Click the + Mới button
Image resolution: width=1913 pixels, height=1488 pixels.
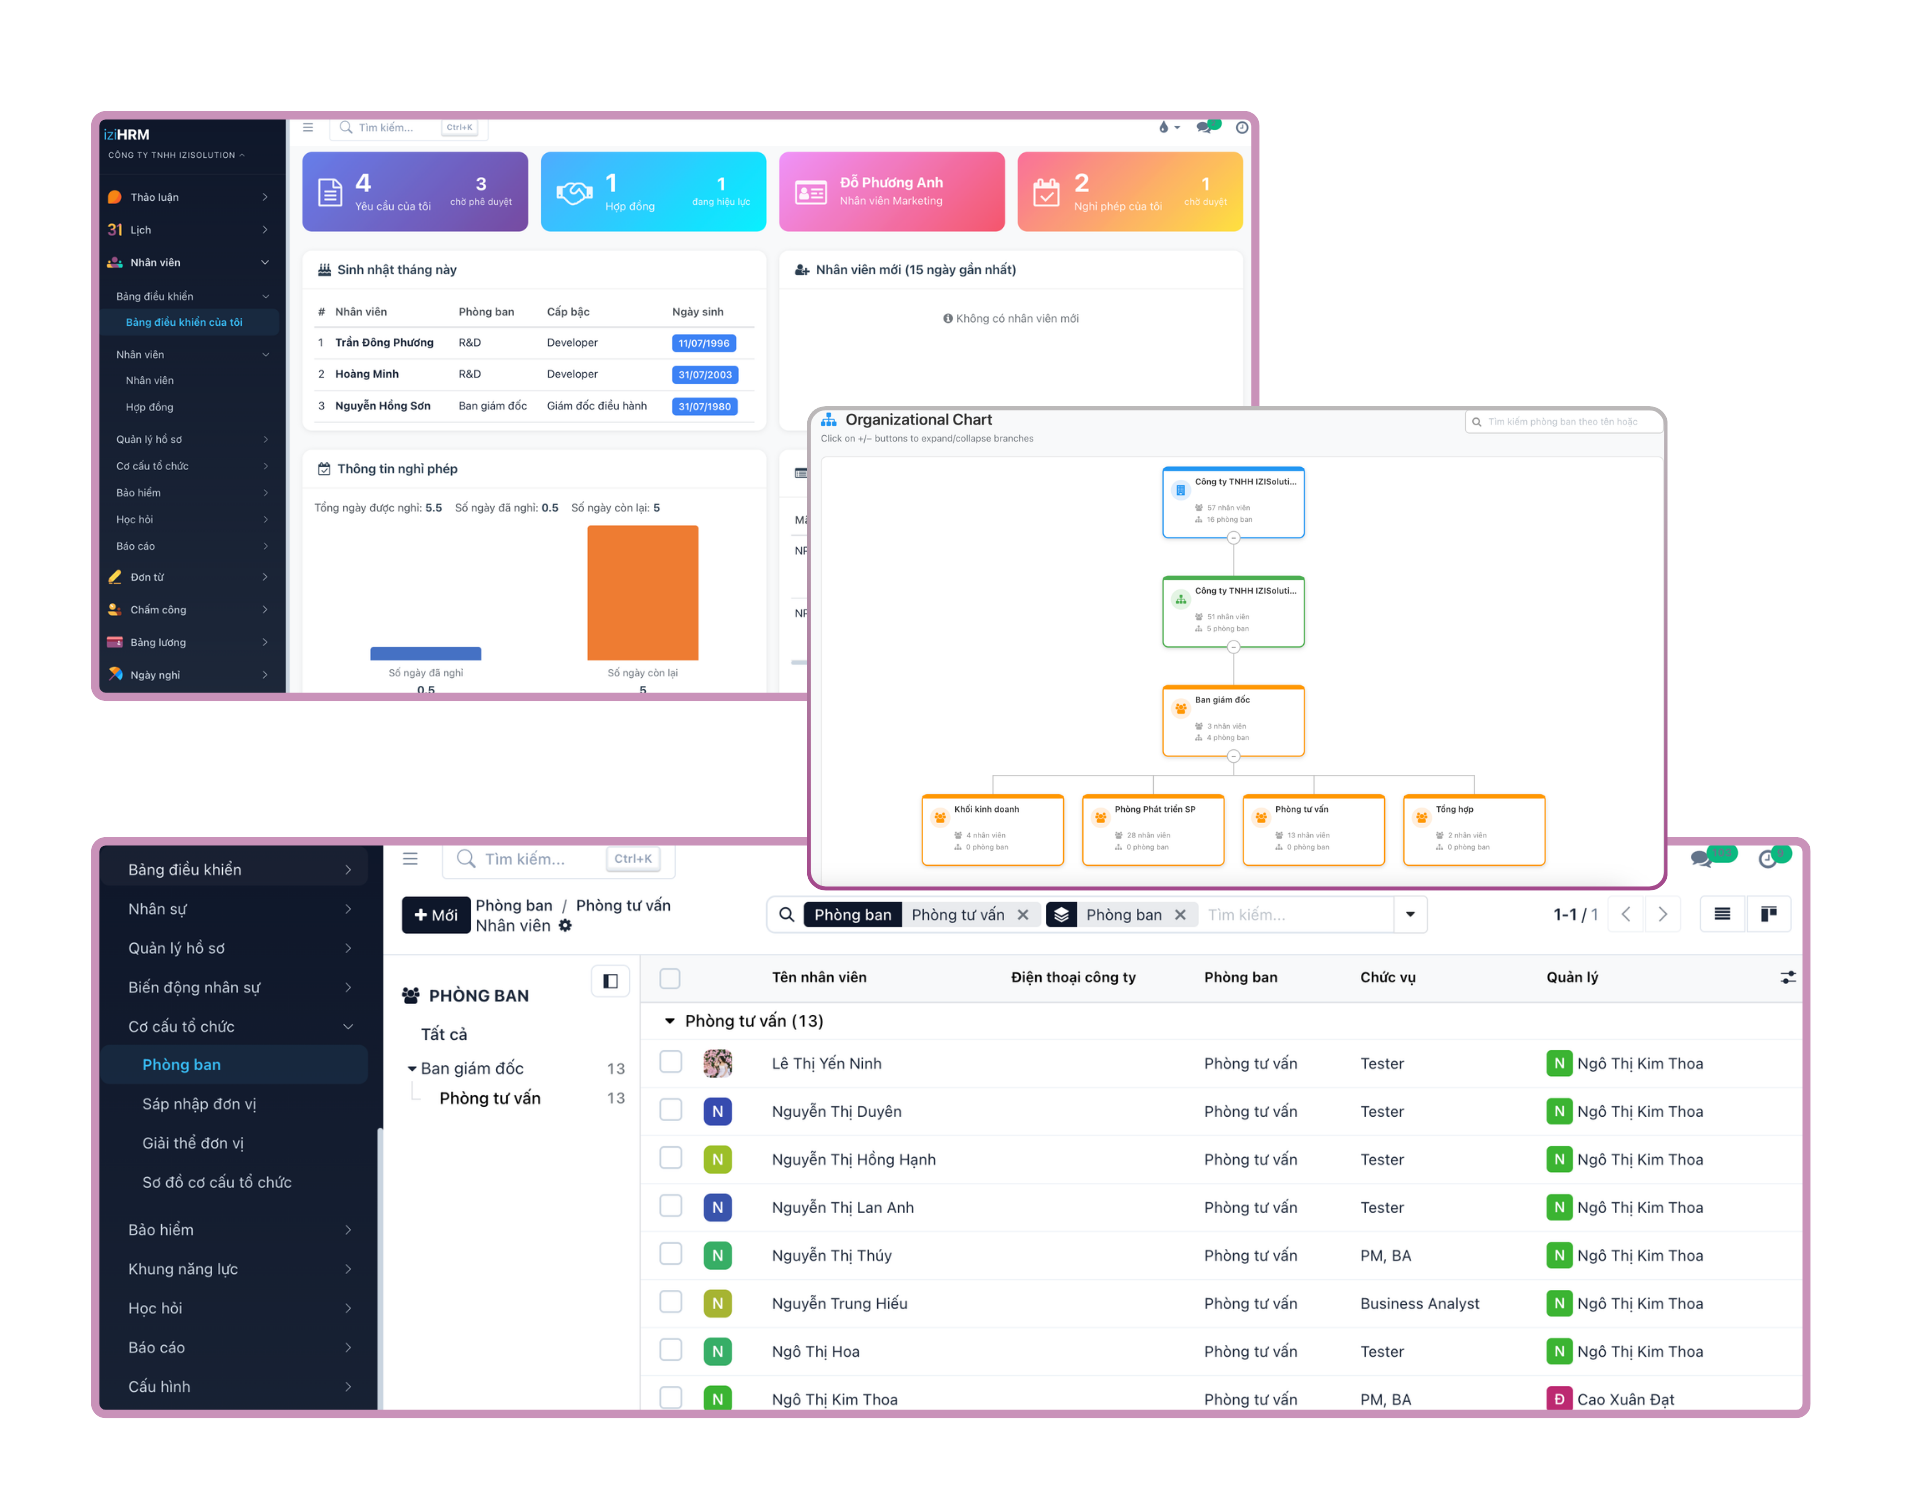coord(436,915)
